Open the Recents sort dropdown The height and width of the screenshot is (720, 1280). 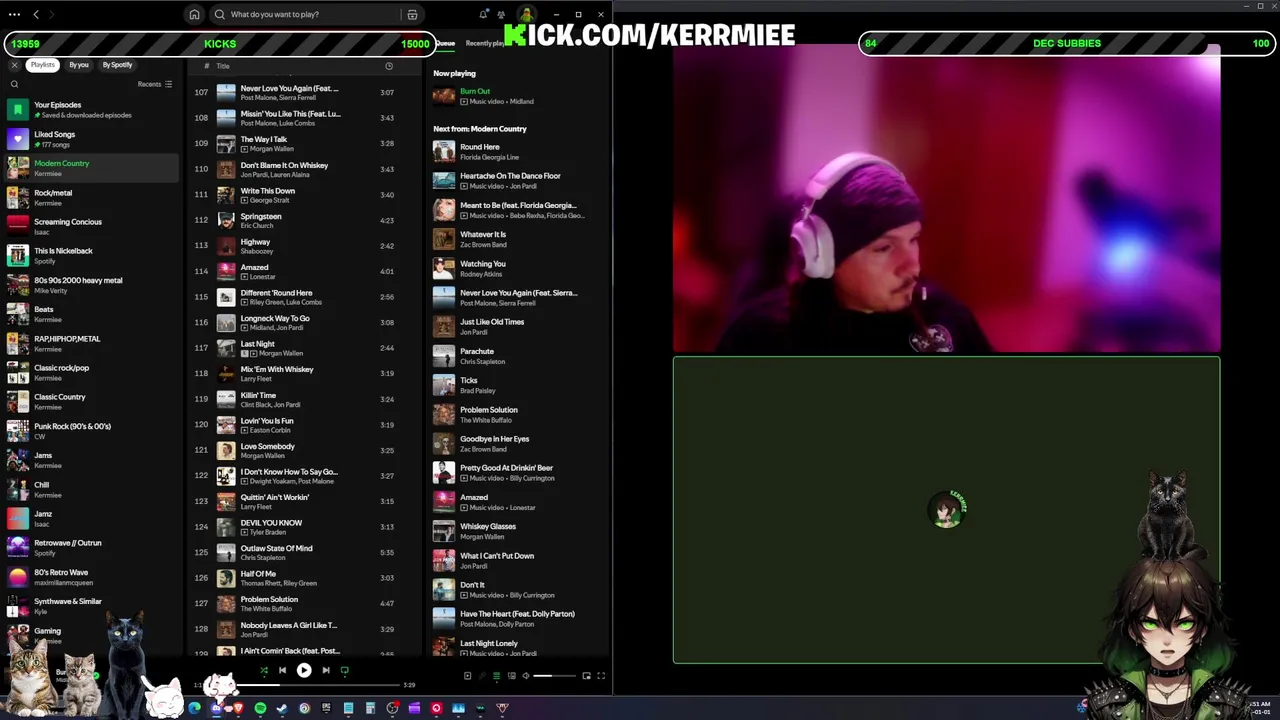click(155, 84)
